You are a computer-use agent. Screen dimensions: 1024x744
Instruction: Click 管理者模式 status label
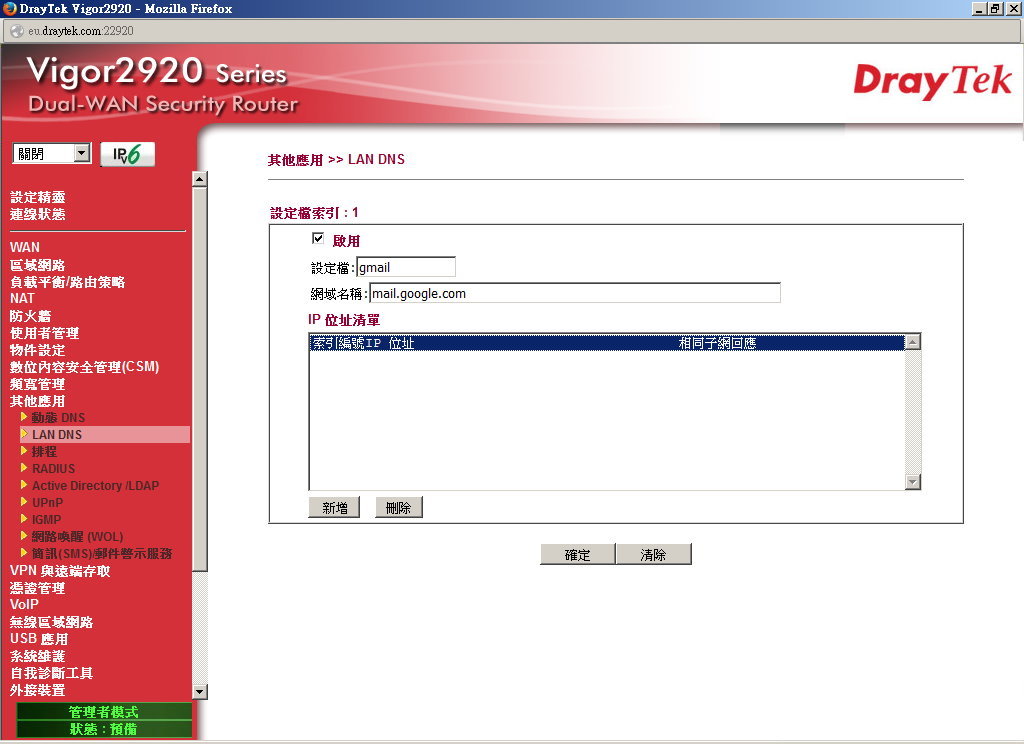point(104,711)
